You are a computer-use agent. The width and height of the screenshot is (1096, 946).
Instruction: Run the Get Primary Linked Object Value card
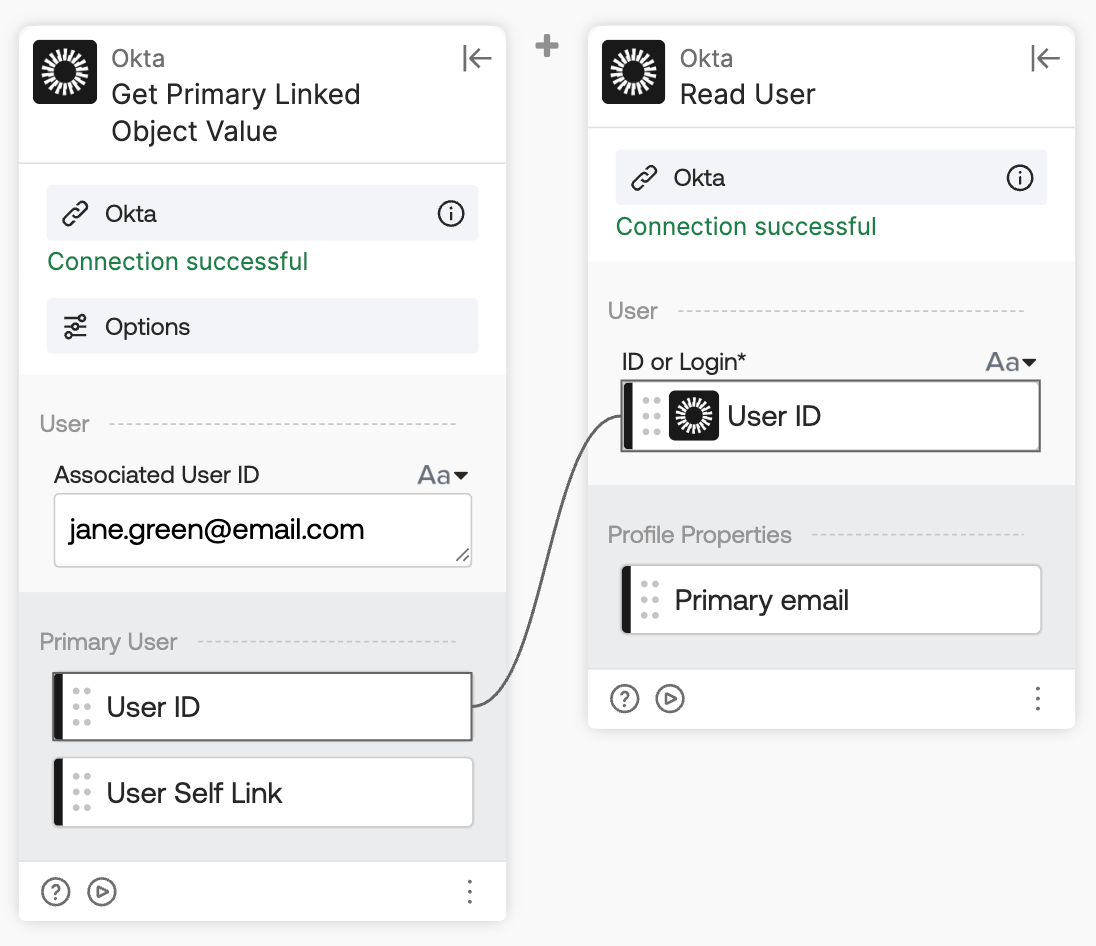[102, 891]
